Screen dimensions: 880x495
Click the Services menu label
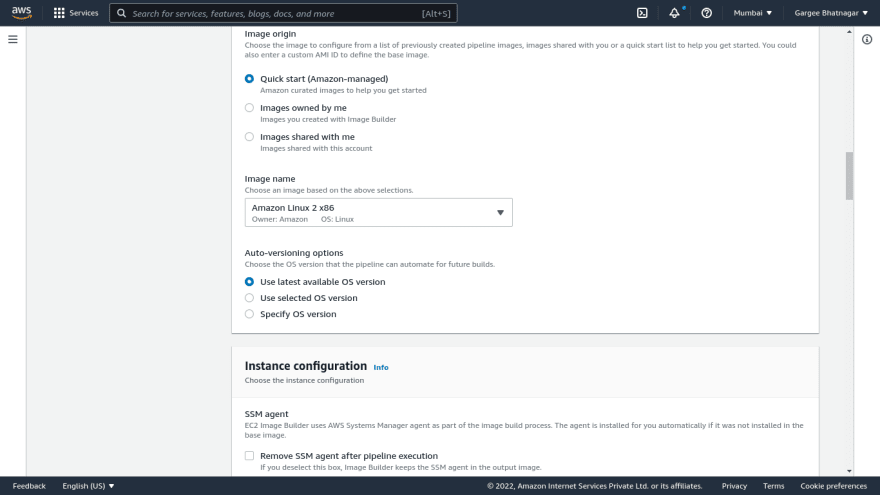pos(84,13)
